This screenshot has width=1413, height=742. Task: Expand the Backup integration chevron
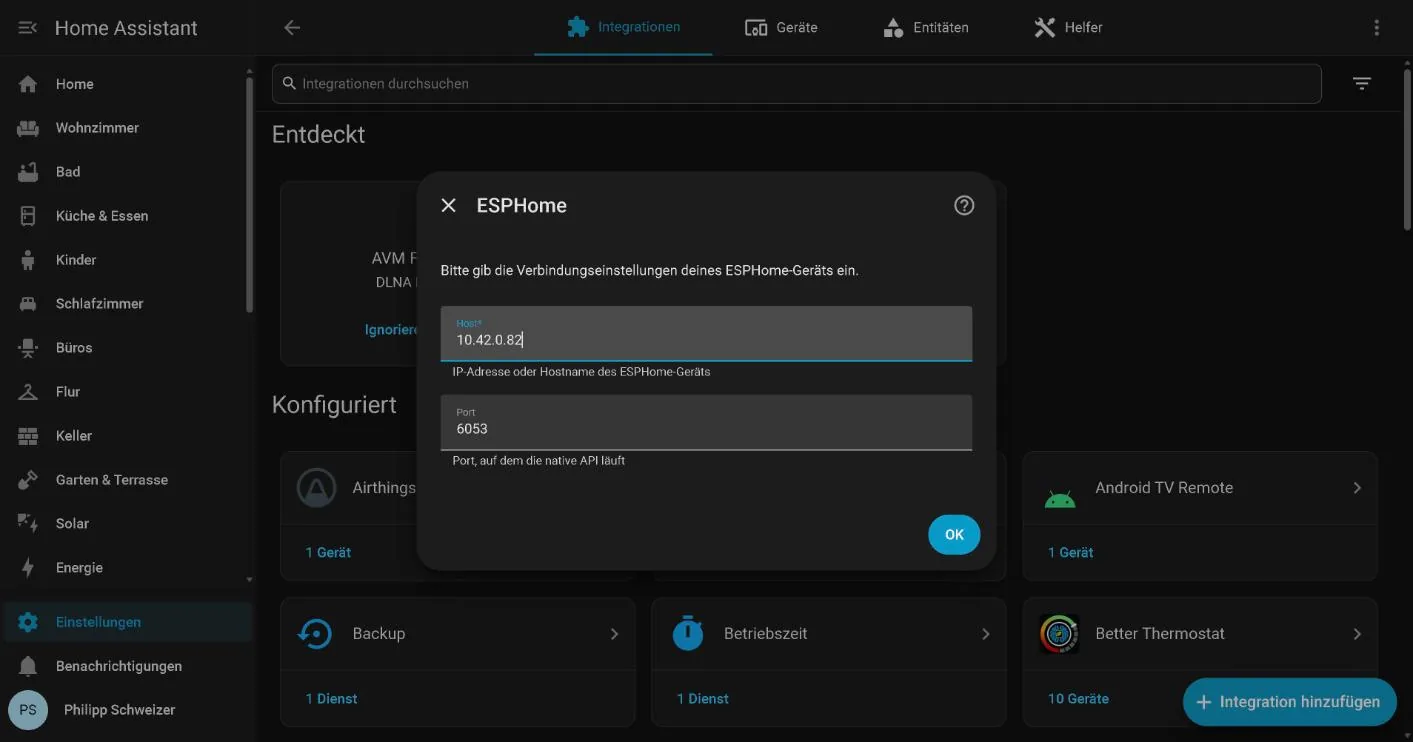[614, 634]
